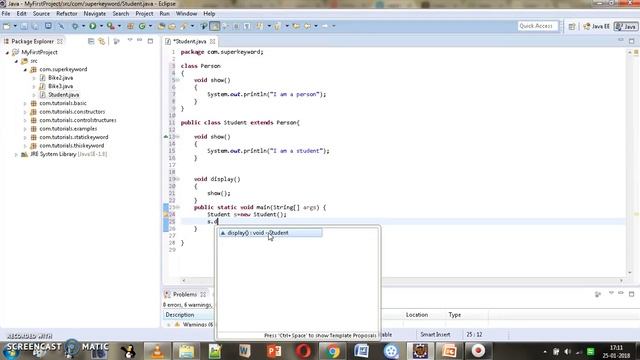Open the Project menu

pos(144,13)
